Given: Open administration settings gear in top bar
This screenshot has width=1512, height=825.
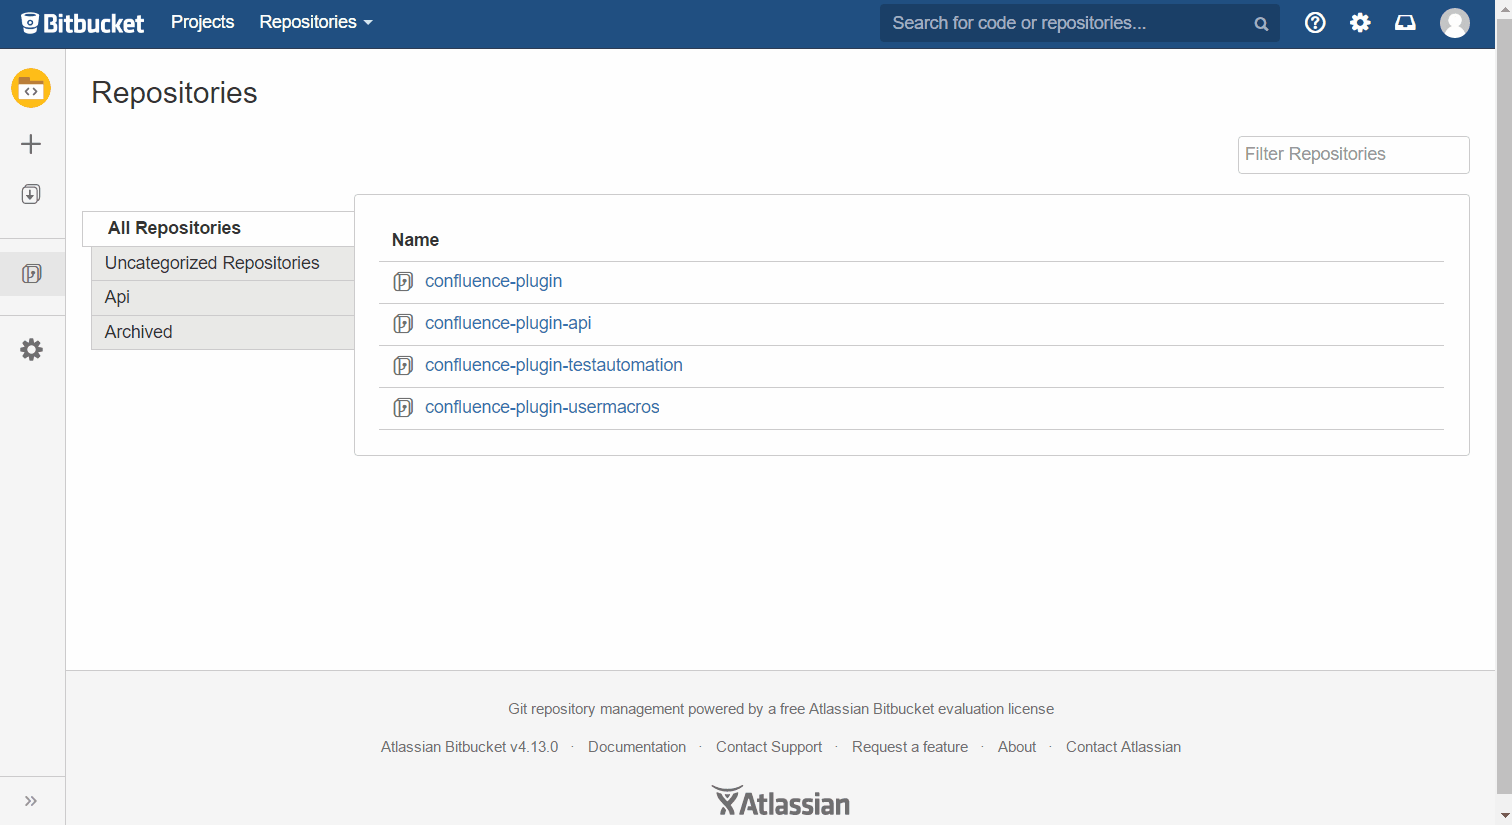Looking at the screenshot, I should (x=1360, y=22).
